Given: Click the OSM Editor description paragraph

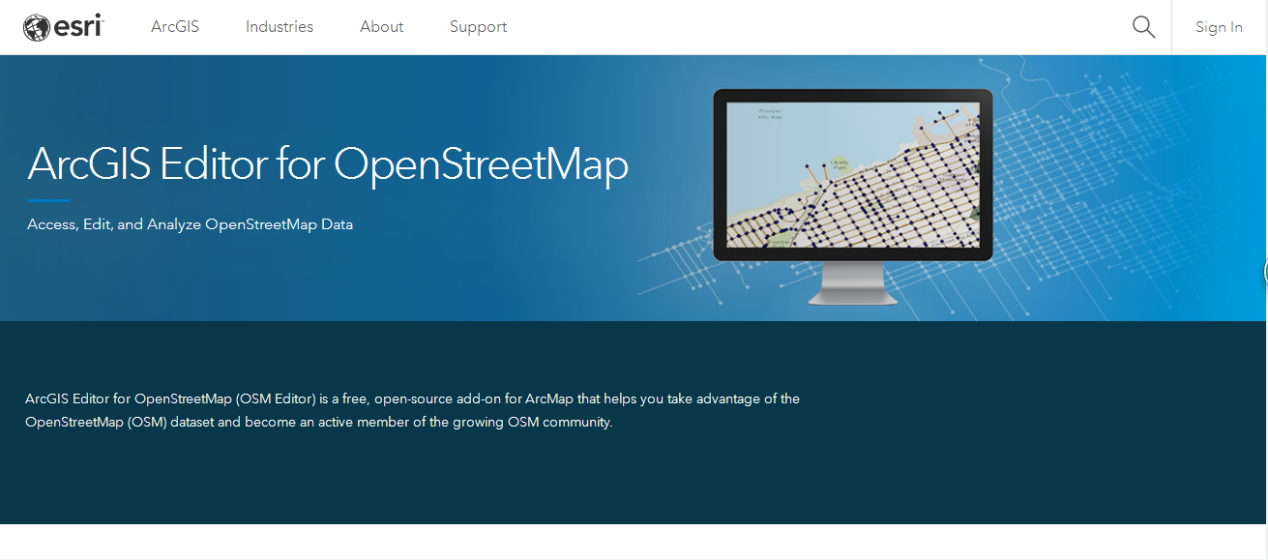Looking at the screenshot, I should point(412,411).
